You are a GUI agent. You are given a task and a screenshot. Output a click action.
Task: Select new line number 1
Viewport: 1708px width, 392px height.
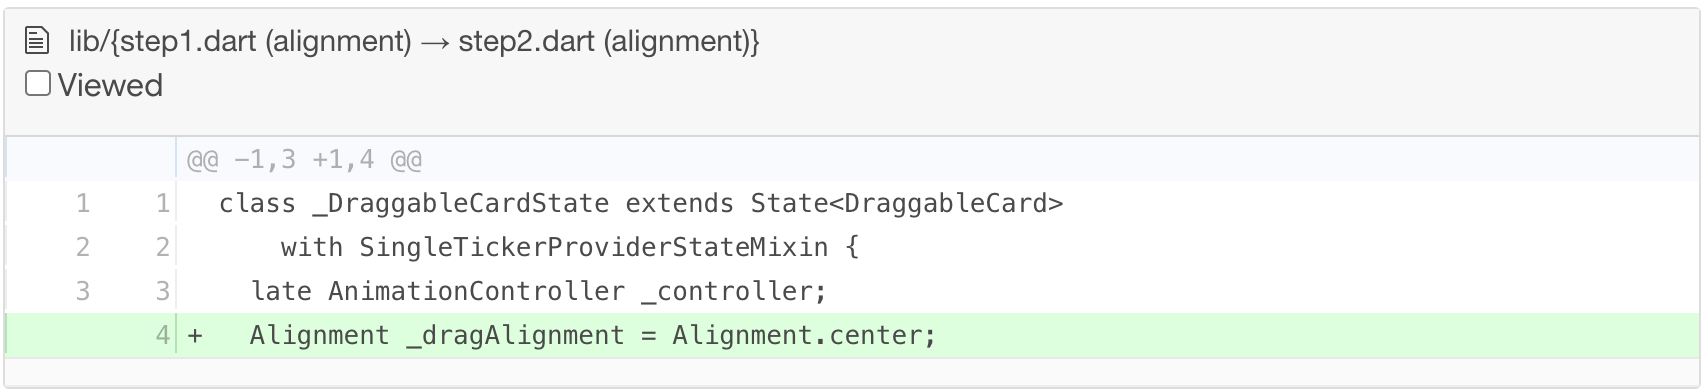pyautogui.click(x=163, y=204)
